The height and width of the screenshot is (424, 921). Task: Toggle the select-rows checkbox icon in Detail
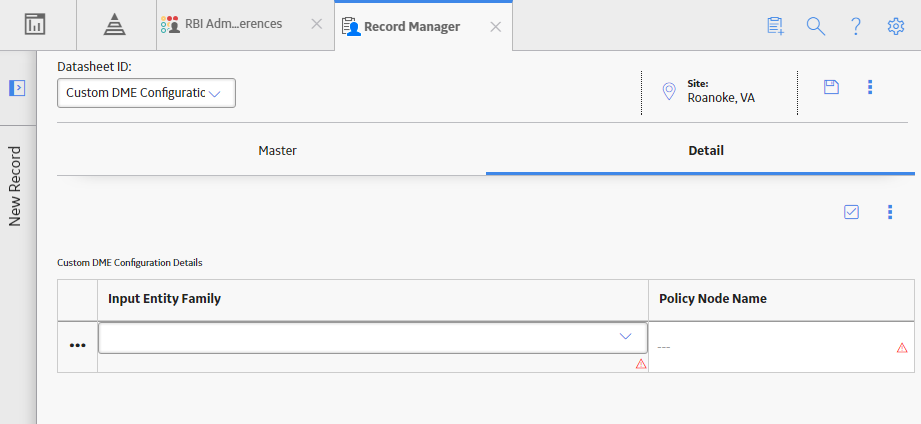point(851,211)
